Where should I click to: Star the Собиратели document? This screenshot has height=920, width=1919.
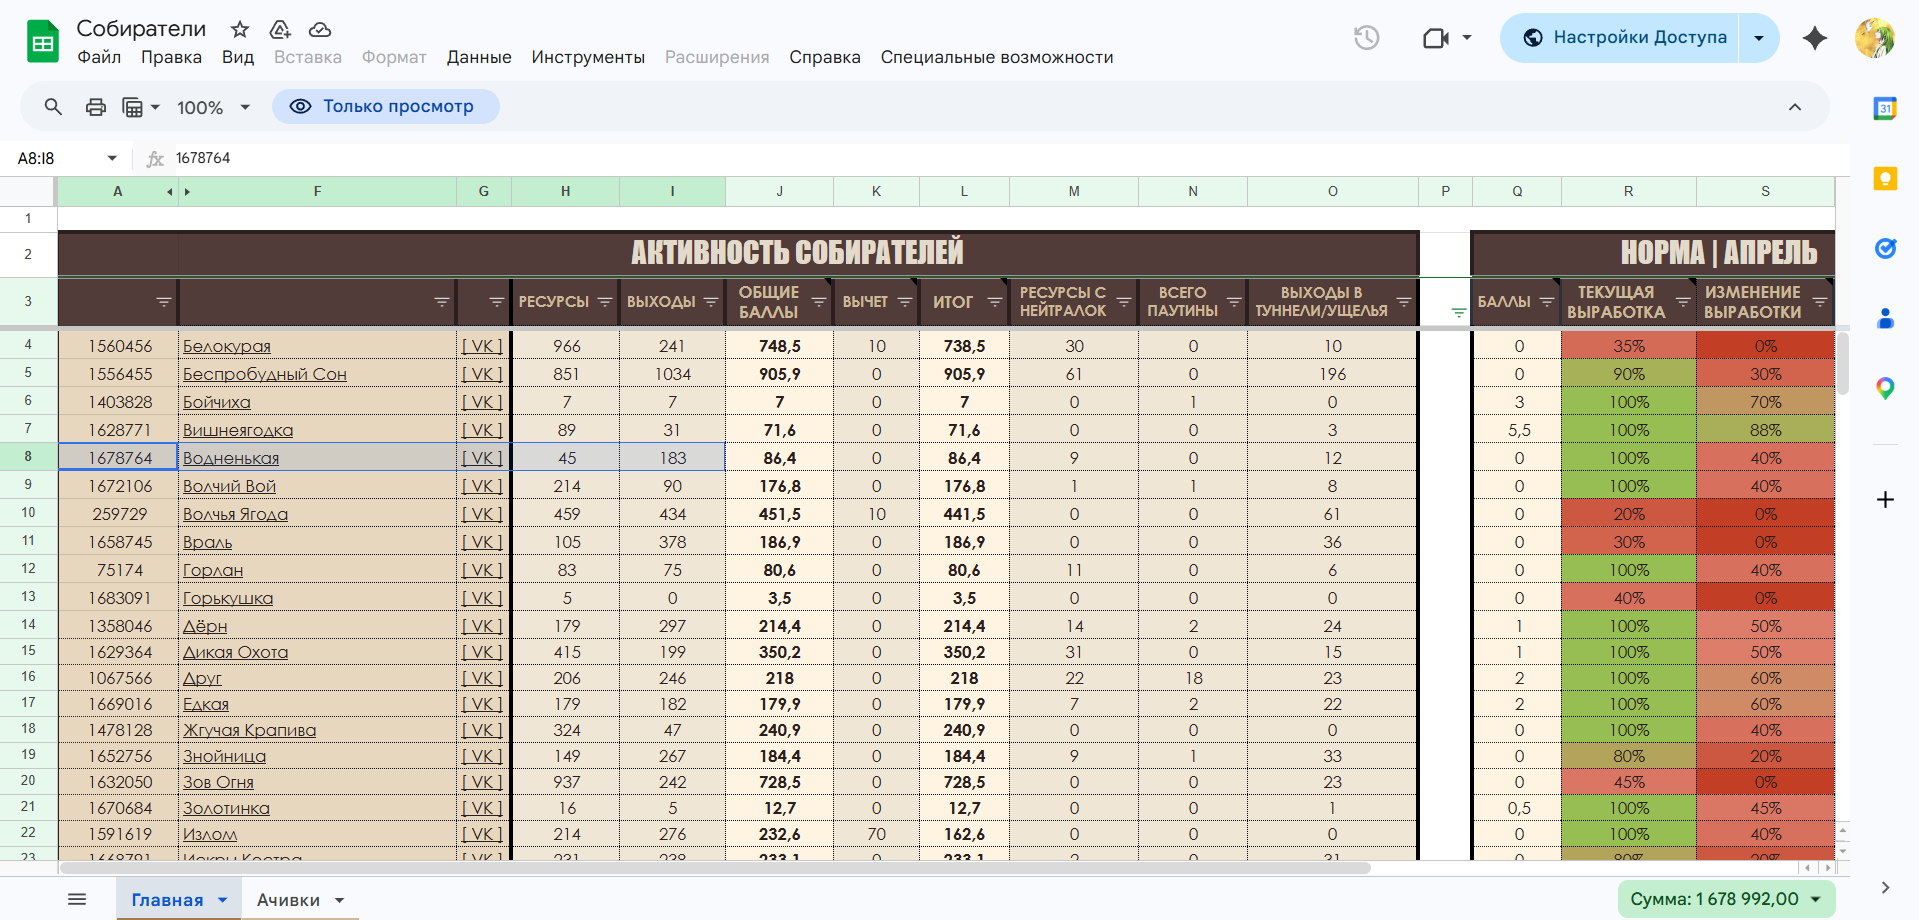(x=240, y=29)
